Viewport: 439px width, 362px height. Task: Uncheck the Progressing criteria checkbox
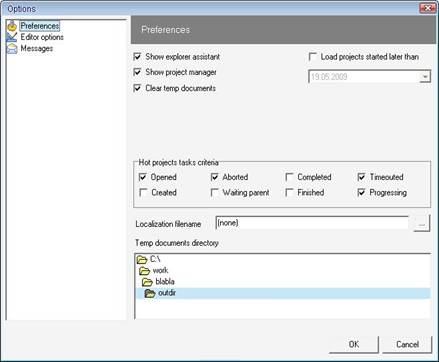point(362,192)
